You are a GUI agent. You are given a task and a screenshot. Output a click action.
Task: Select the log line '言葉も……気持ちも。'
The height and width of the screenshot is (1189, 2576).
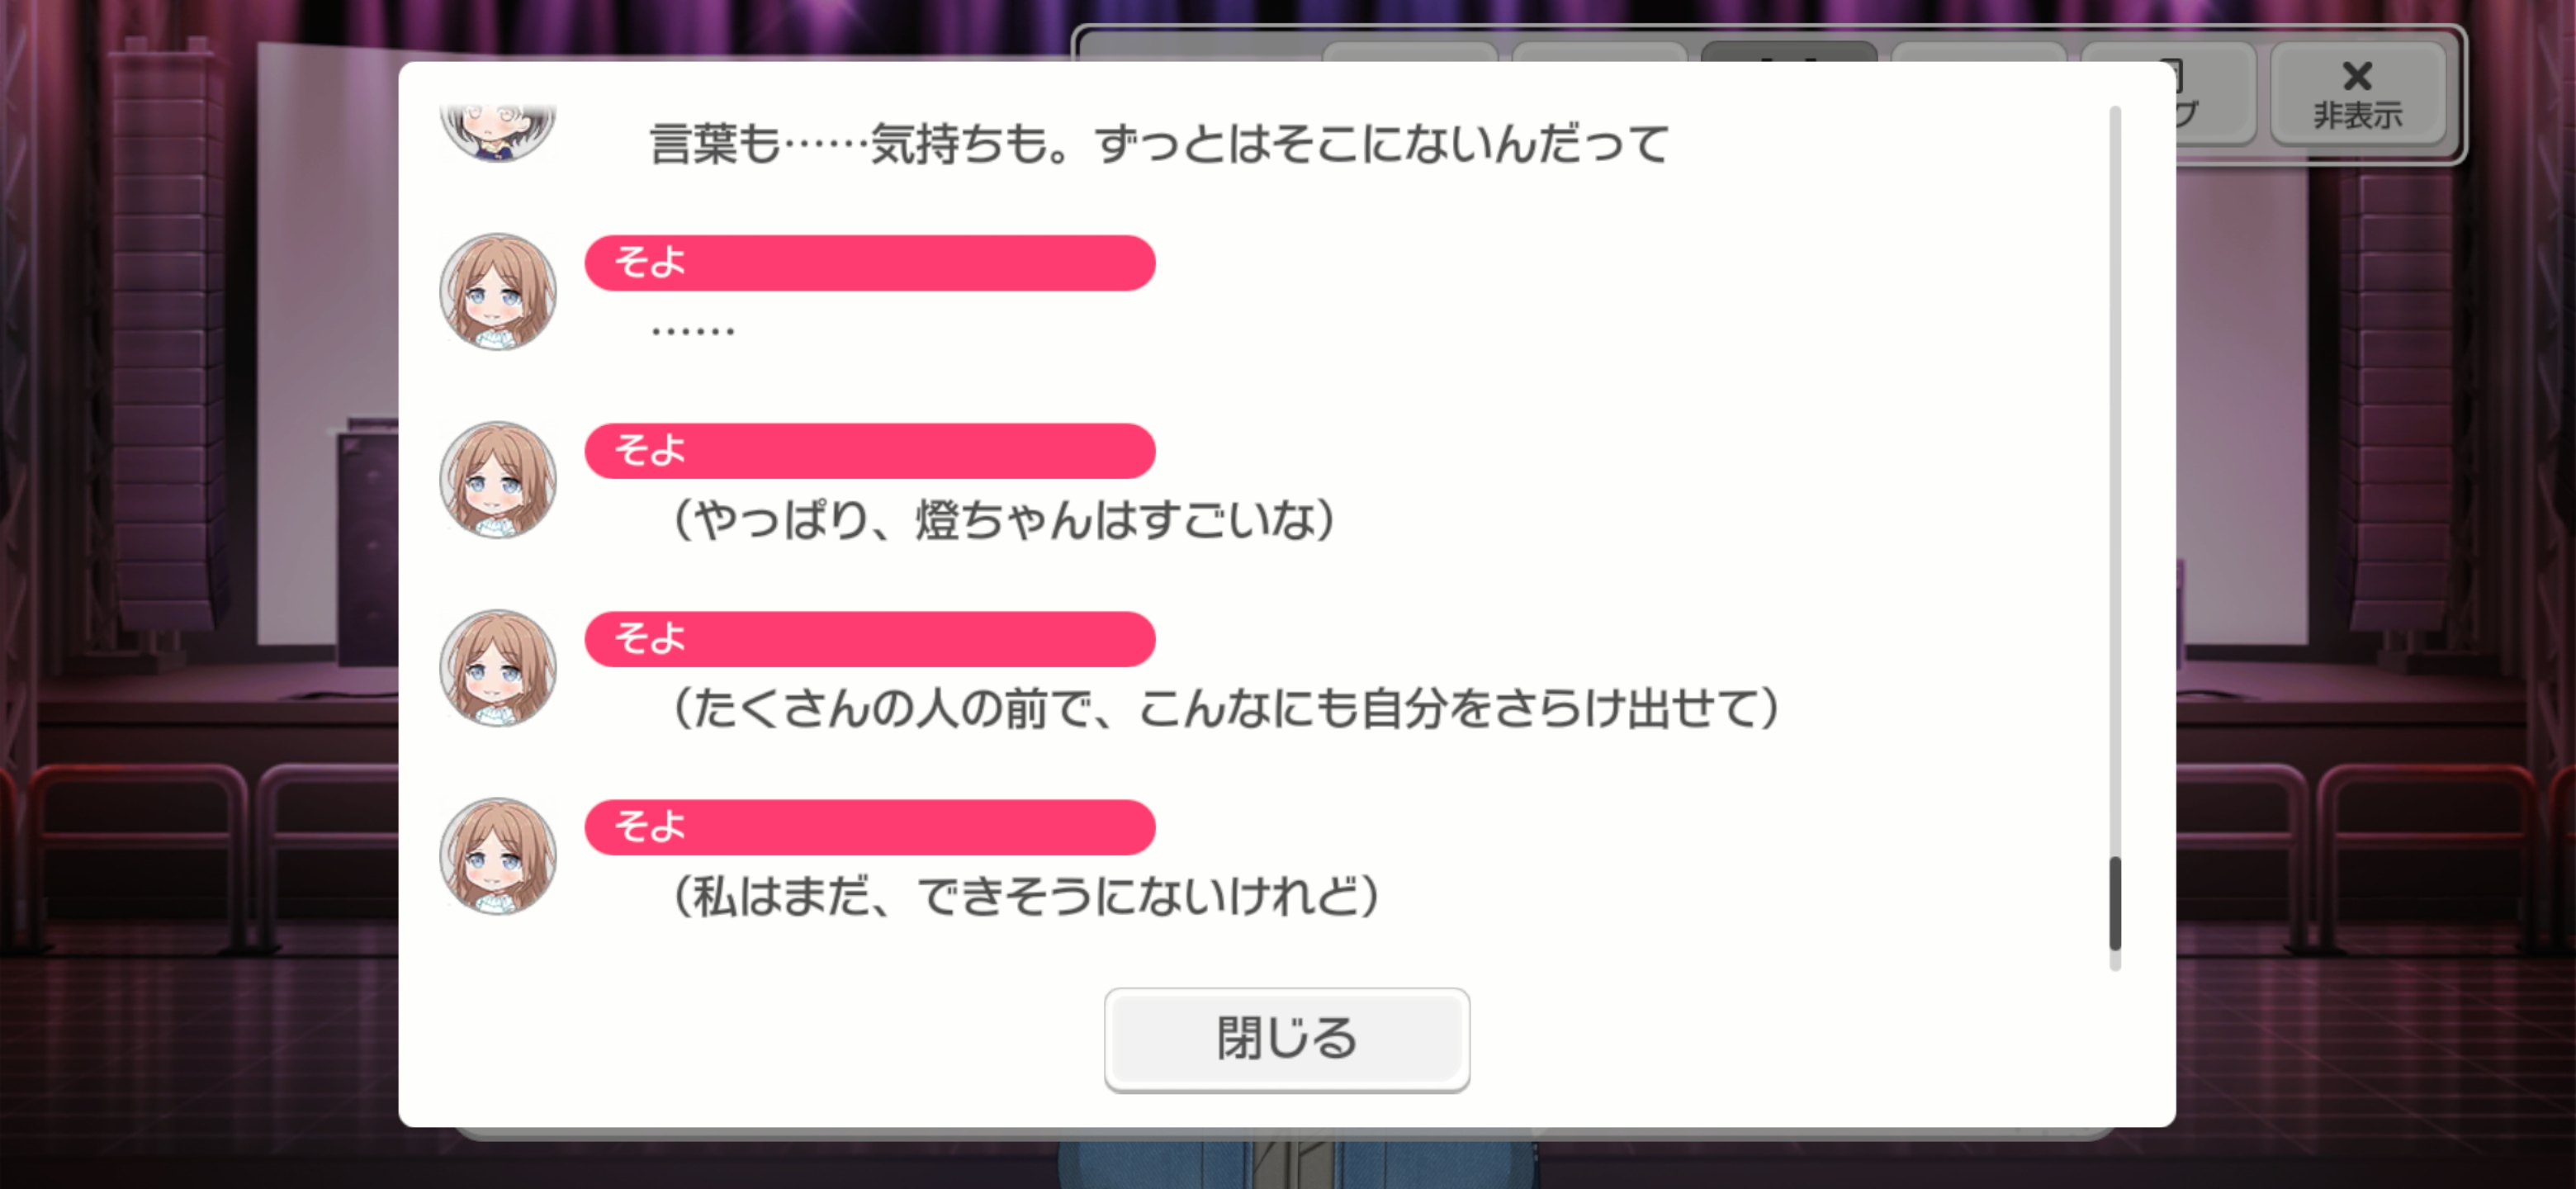click(1160, 143)
